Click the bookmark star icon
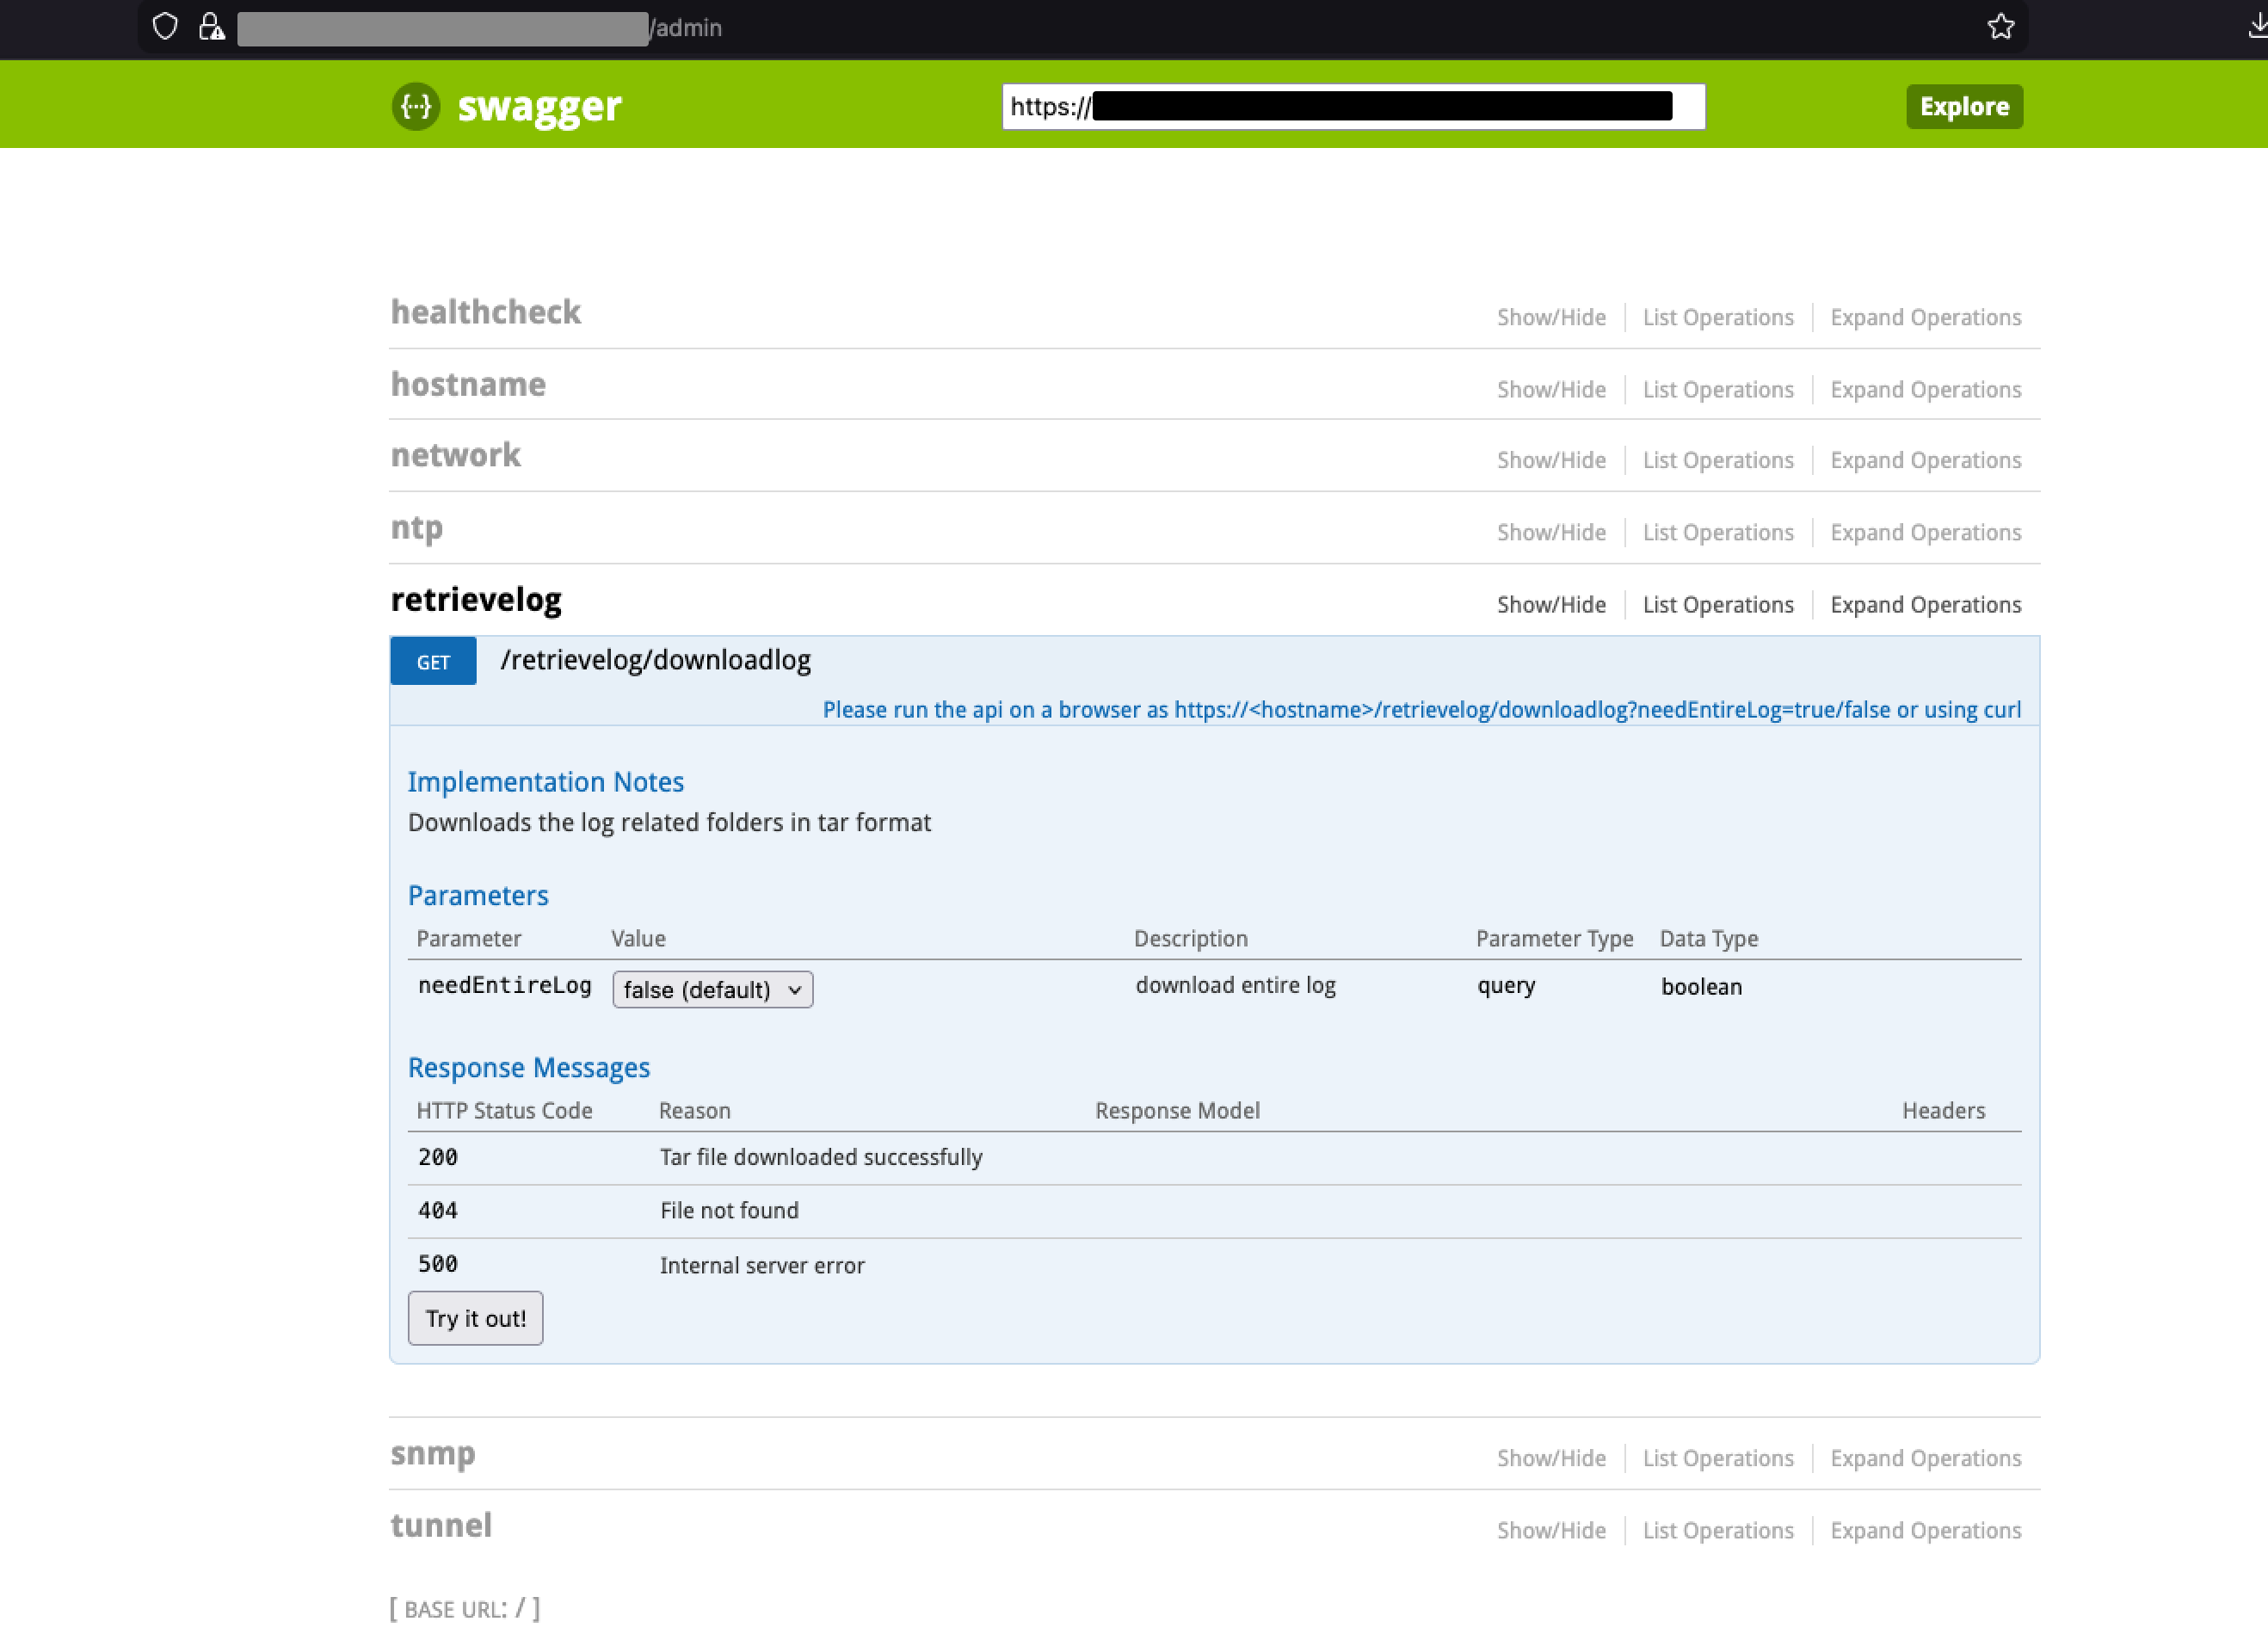This screenshot has width=2268, height=1640. [2000, 27]
